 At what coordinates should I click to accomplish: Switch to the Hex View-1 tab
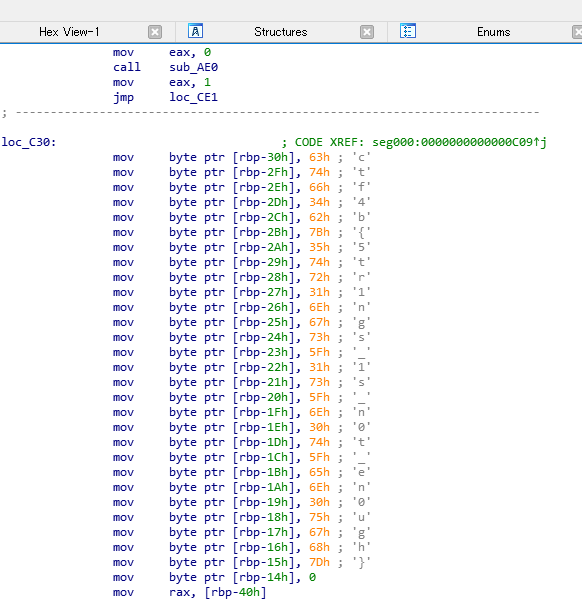point(69,32)
